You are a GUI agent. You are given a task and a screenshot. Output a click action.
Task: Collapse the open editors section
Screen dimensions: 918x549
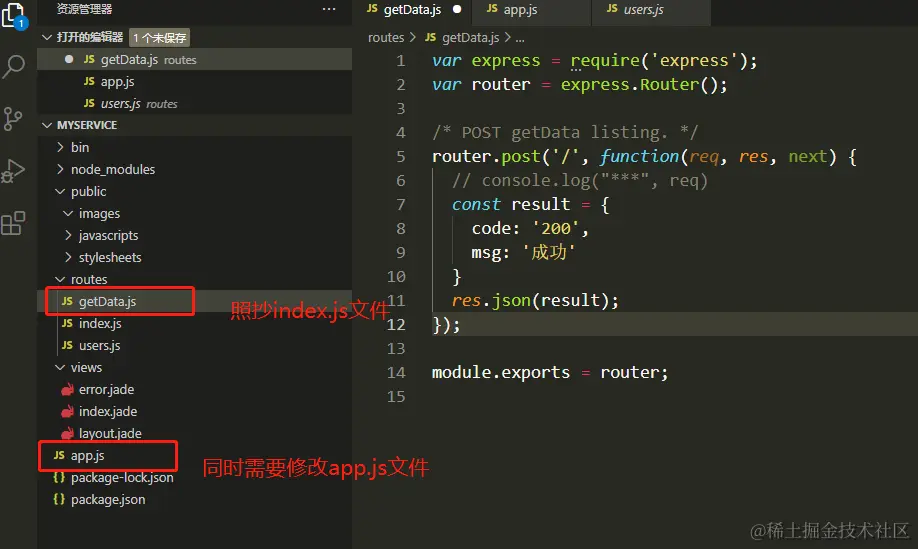pos(47,37)
